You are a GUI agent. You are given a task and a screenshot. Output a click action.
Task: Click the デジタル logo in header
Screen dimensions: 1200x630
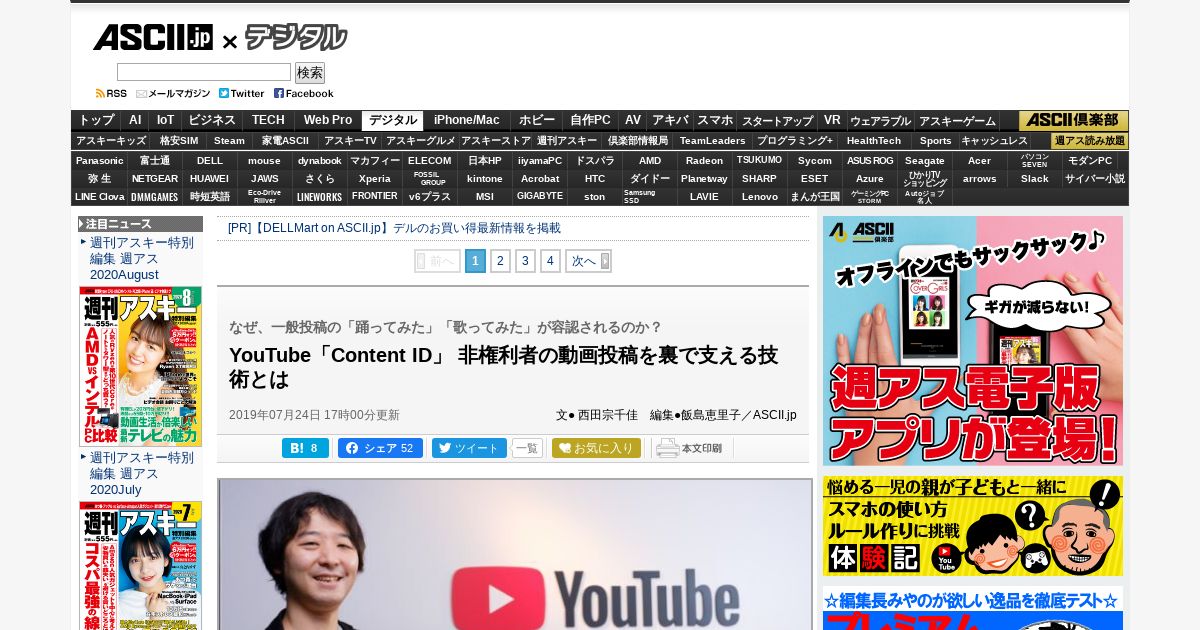click(296, 38)
